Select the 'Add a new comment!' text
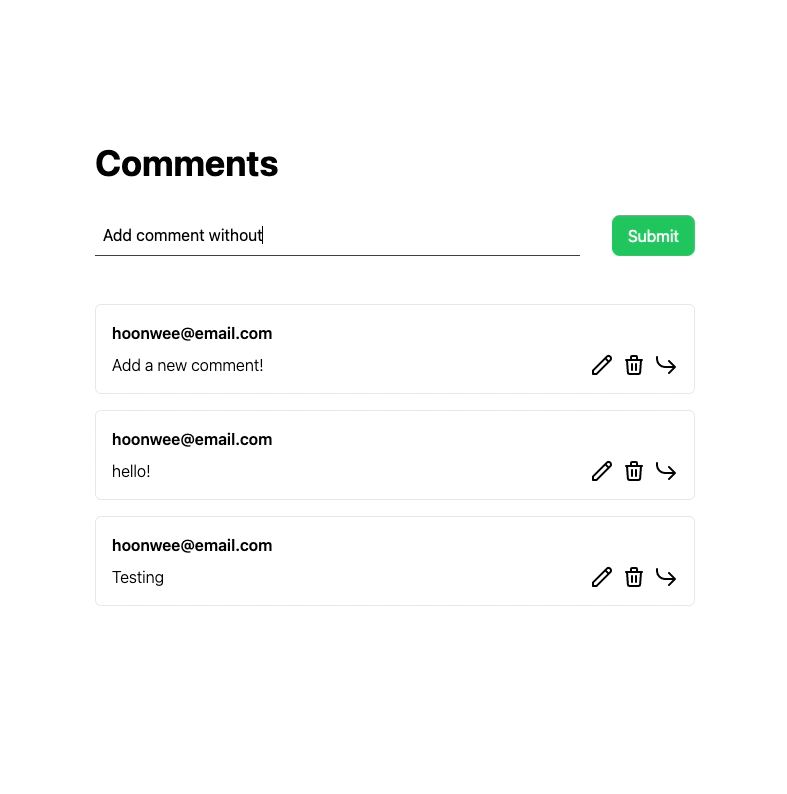 tap(188, 365)
